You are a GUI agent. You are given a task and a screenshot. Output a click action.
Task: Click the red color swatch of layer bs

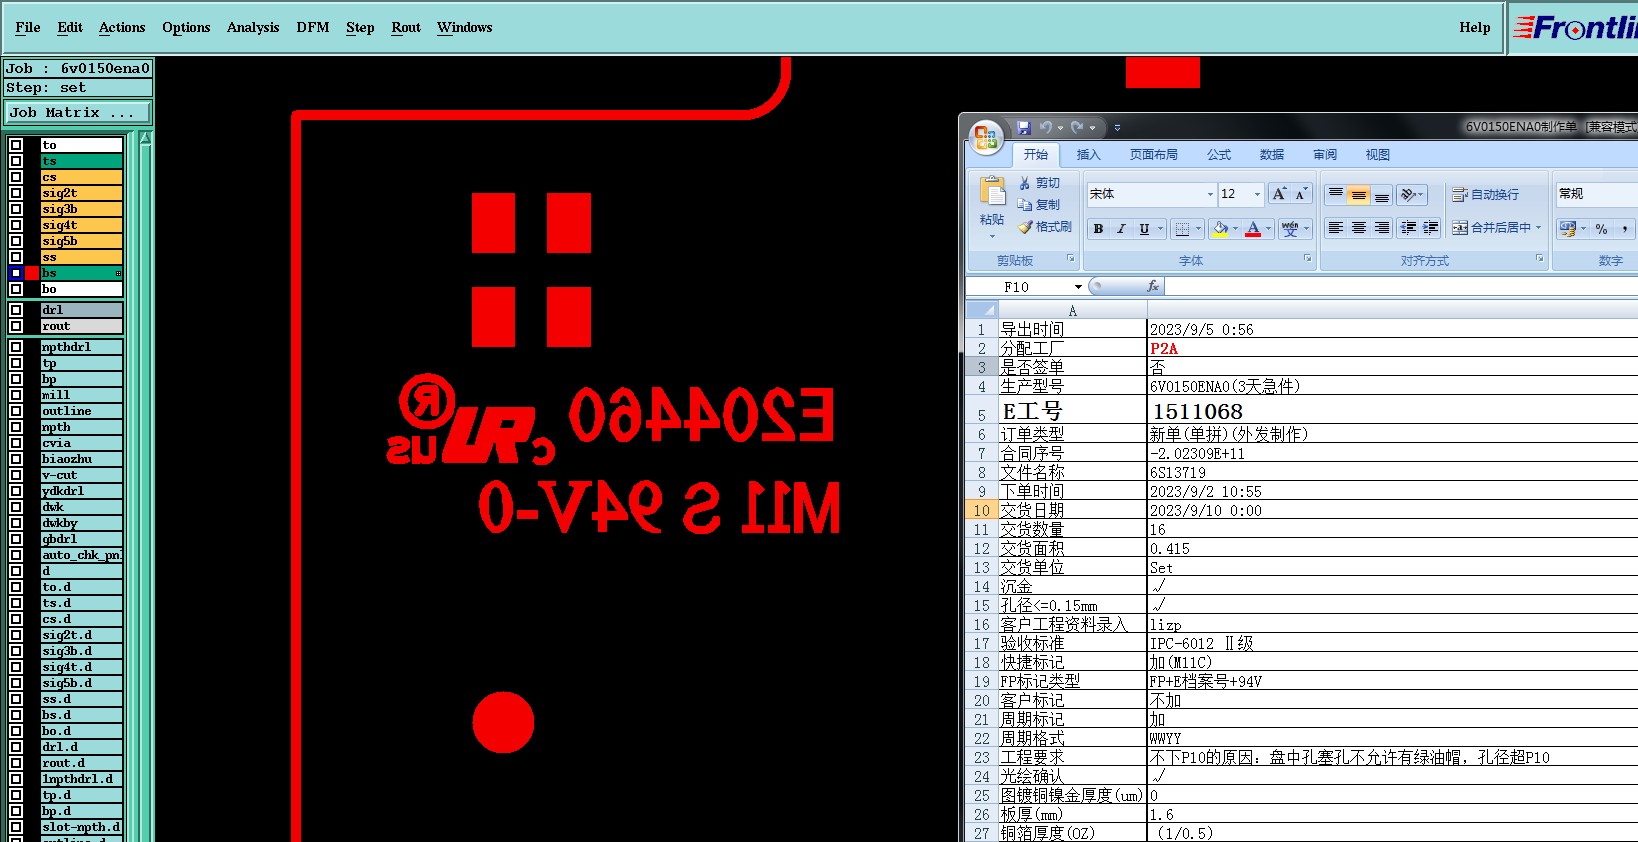click(x=32, y=273)
